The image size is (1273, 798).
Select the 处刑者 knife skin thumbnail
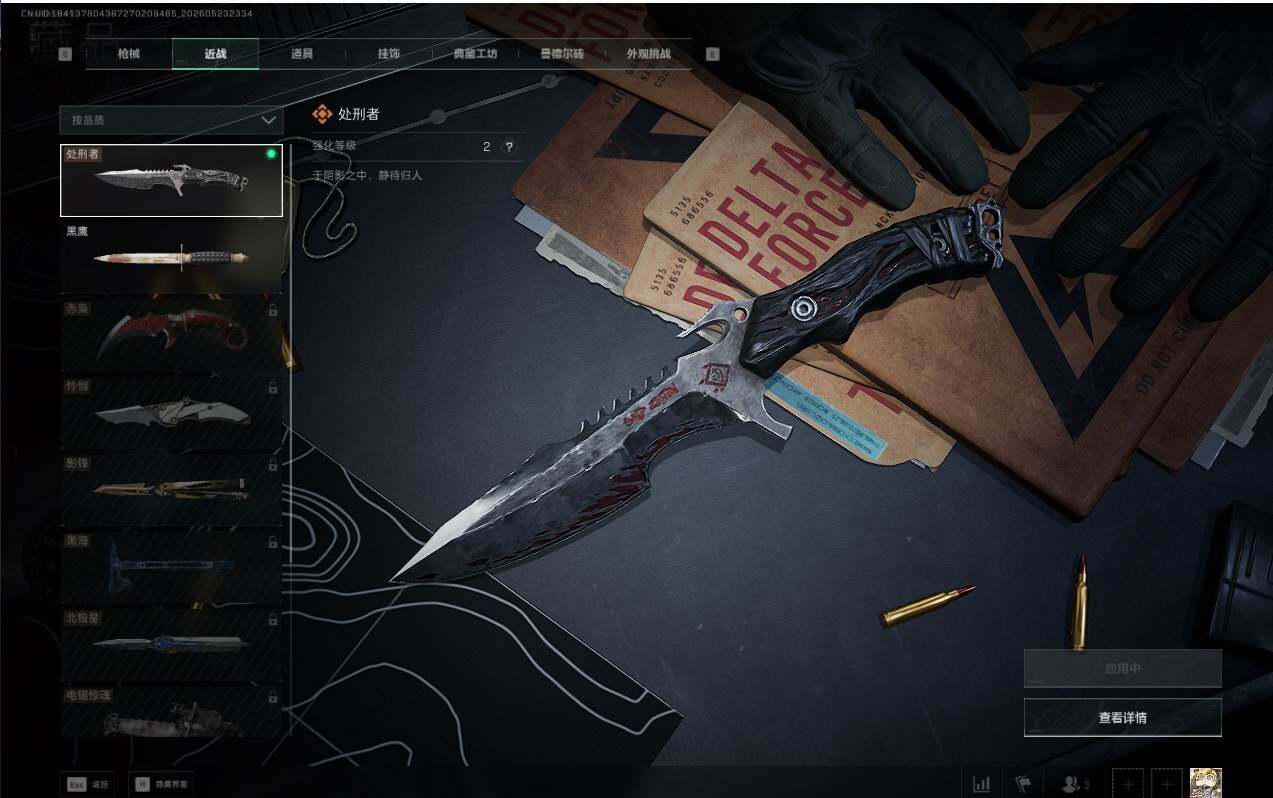pos(171,180)
